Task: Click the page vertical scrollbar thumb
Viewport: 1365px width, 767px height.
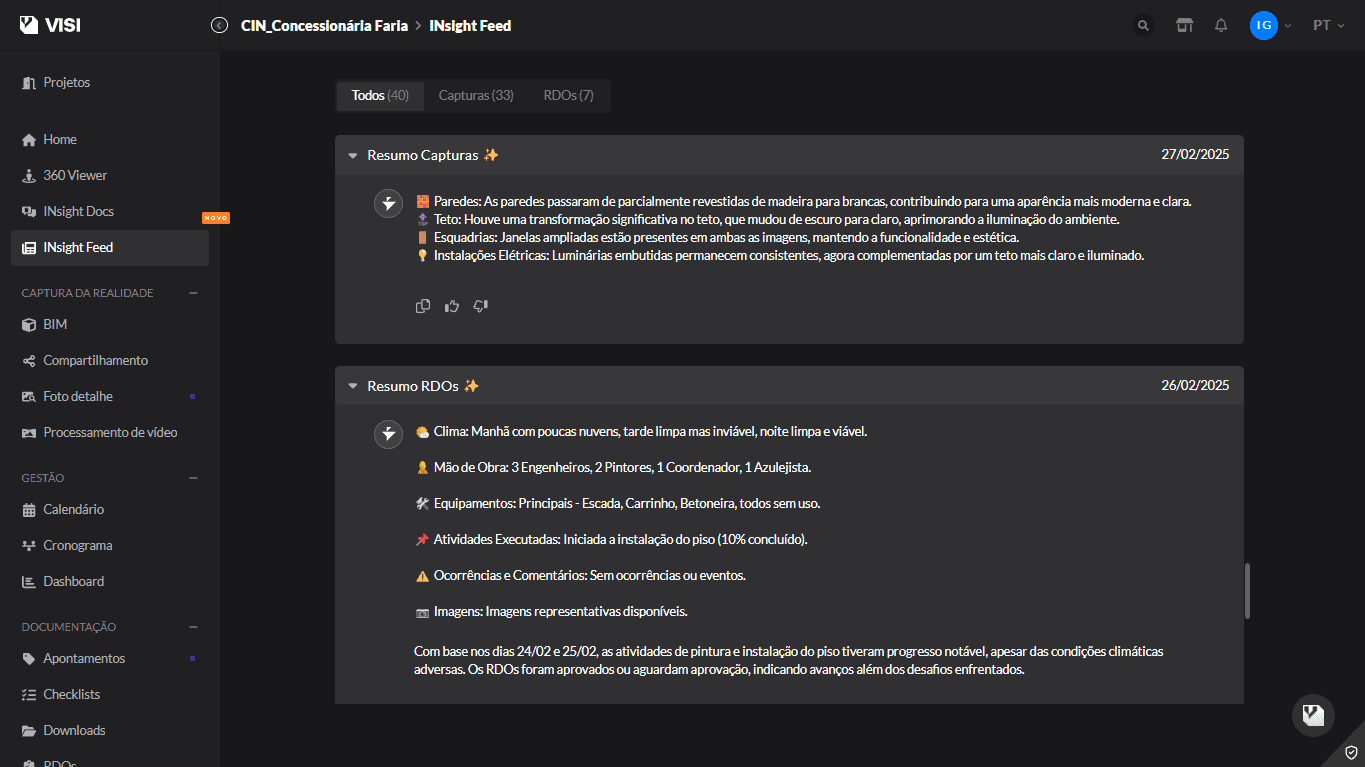Action: pos(1246,591)
